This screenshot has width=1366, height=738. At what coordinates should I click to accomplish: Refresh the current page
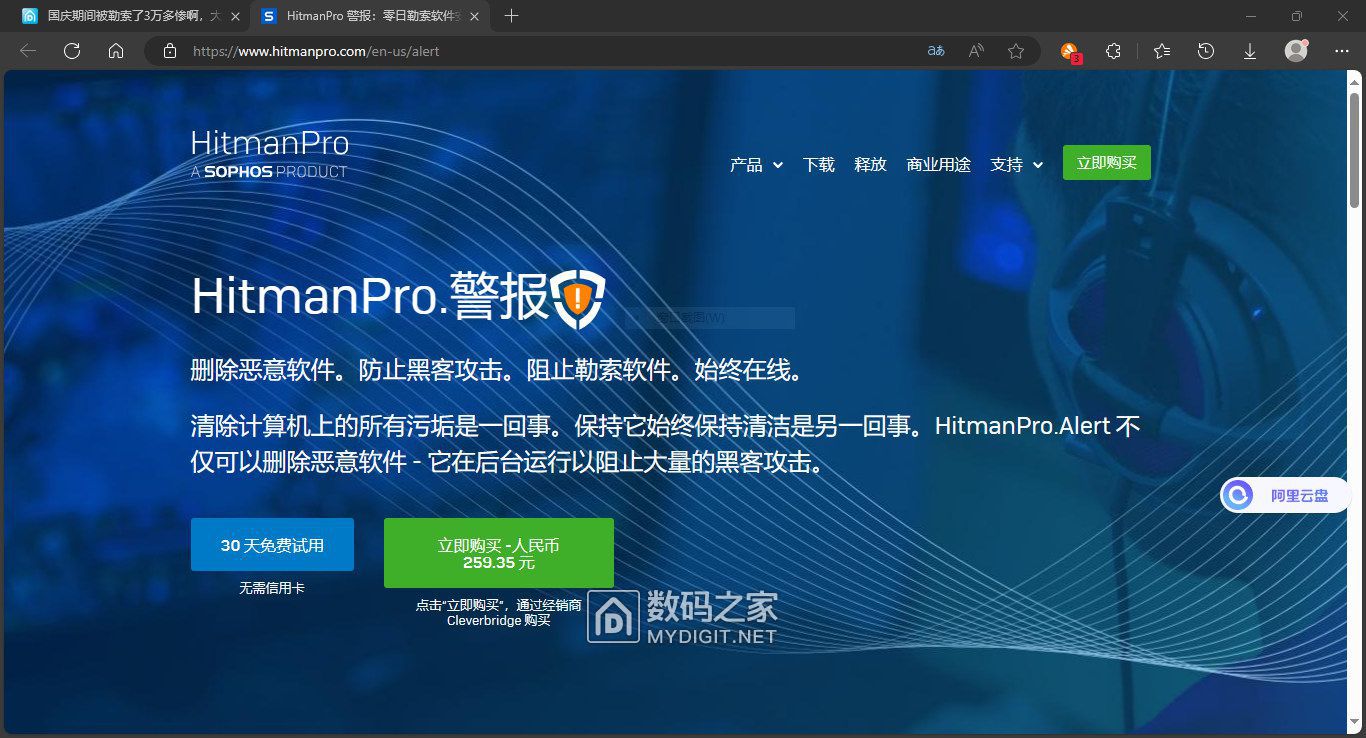click(x=72, y=51)
